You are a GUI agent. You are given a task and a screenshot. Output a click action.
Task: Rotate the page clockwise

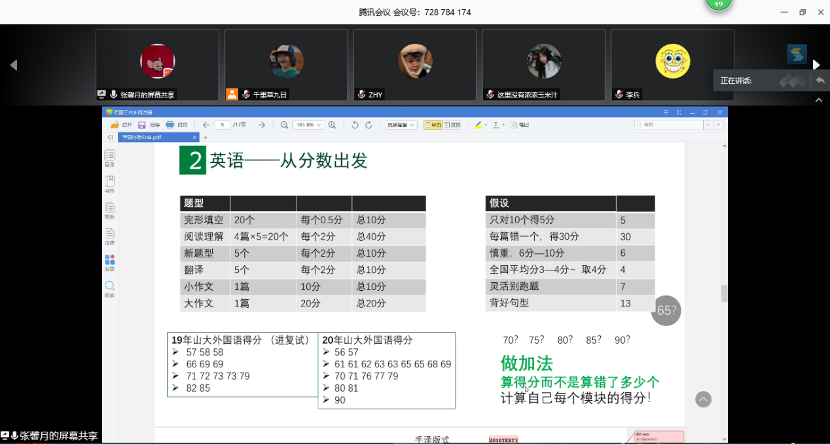pos(369,125)
